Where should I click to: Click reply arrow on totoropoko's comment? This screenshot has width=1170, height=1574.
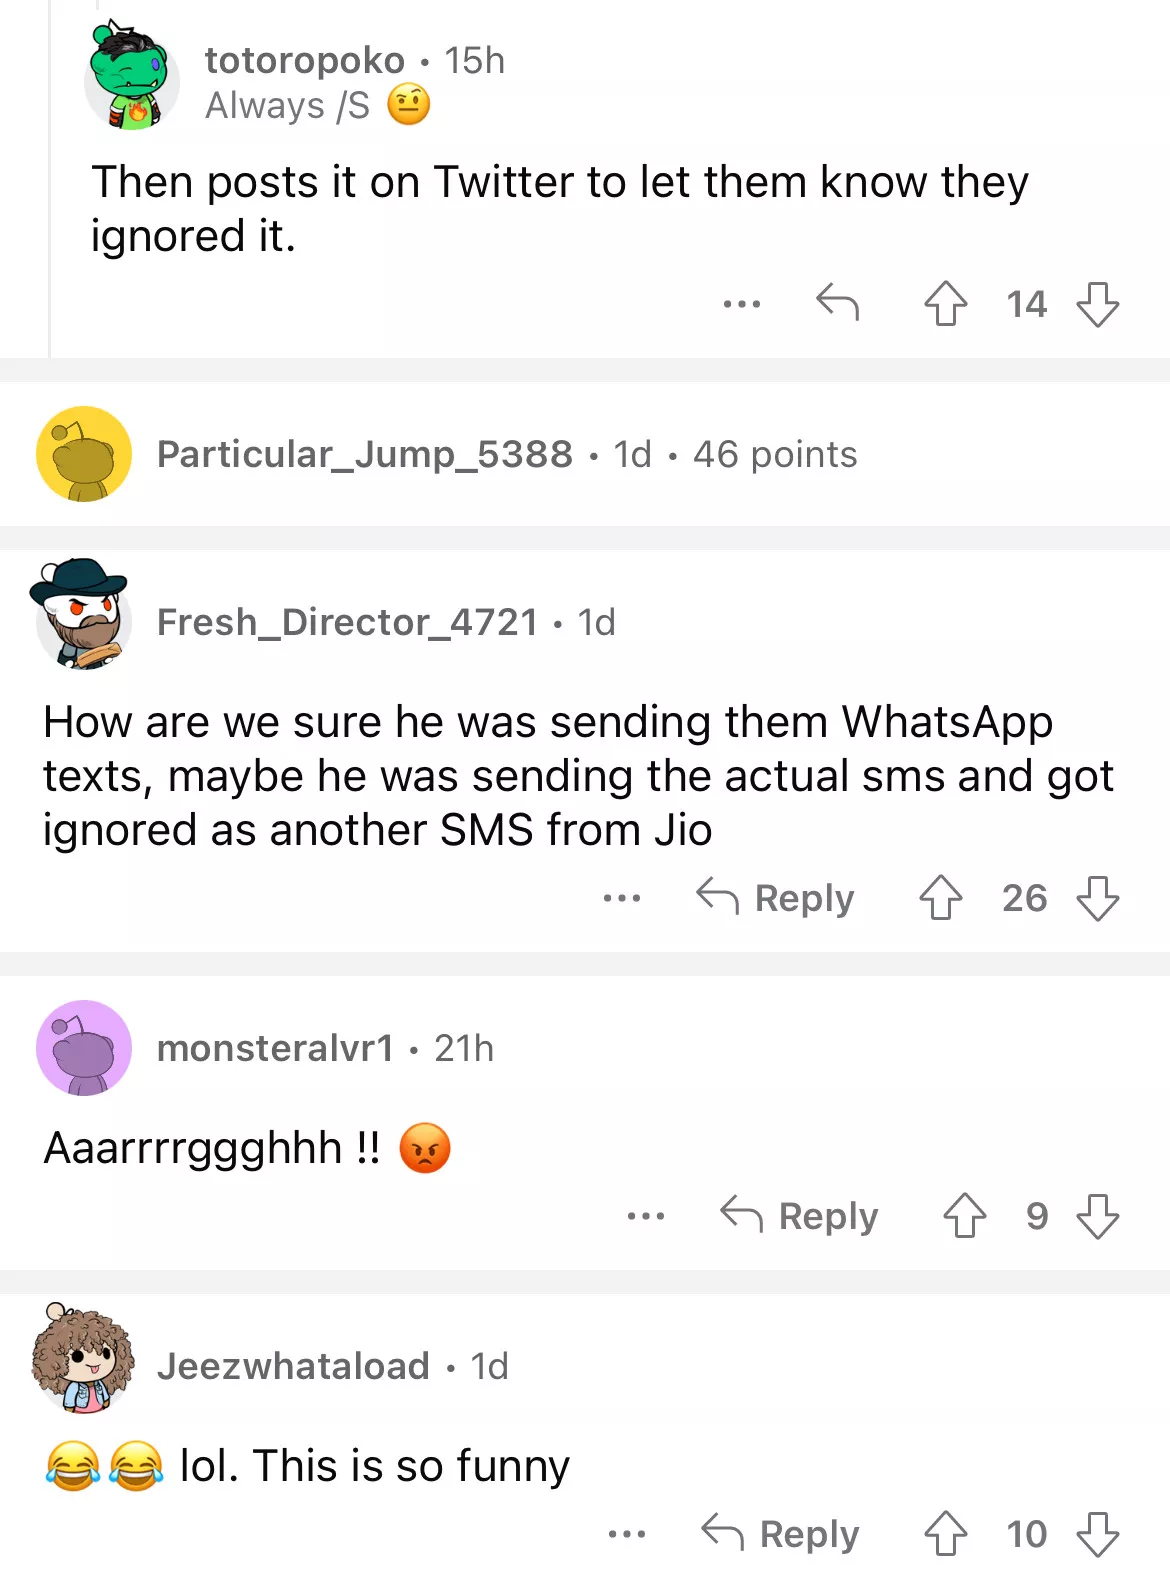(x=837, y=302)
